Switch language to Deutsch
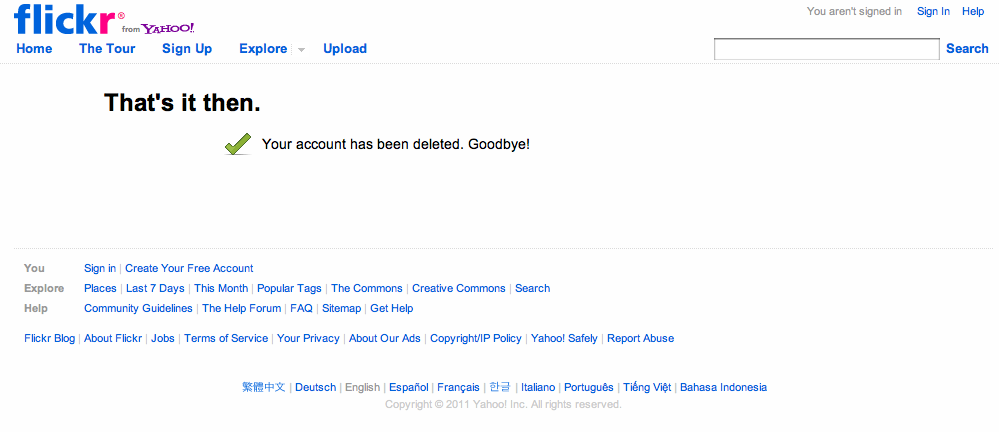The height and width of the screenshot is (432, 999). pos(315,387)
